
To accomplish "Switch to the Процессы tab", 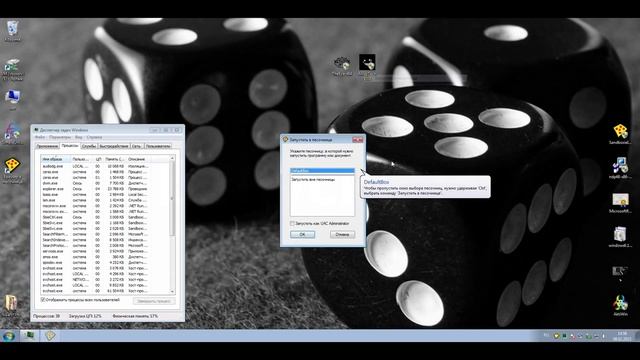I will 70,146.
